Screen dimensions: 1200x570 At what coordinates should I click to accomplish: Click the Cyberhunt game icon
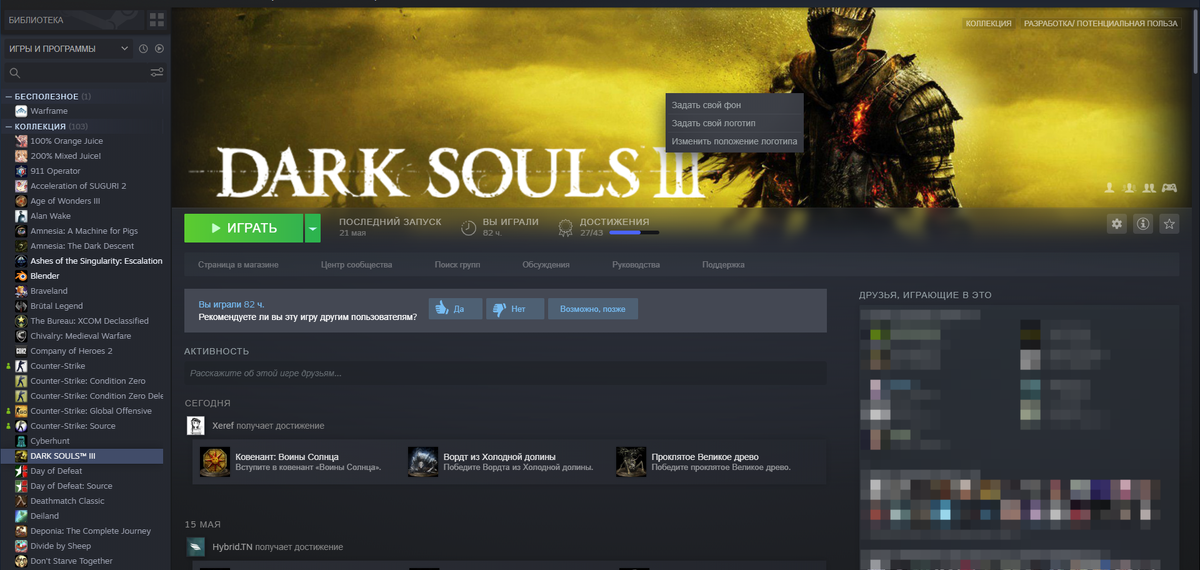pos(21,441)
